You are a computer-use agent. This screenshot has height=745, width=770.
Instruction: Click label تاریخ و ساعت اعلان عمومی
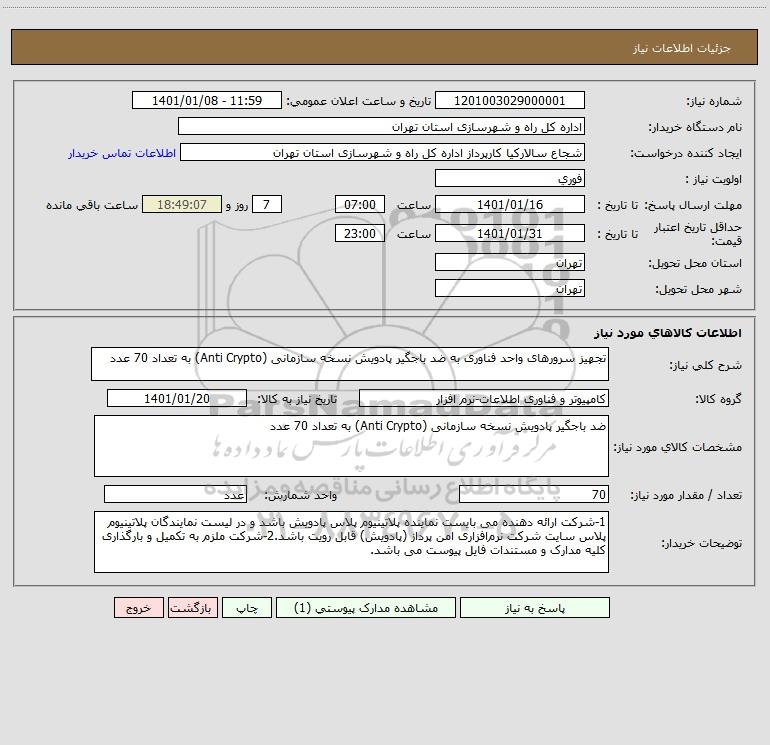359,102
